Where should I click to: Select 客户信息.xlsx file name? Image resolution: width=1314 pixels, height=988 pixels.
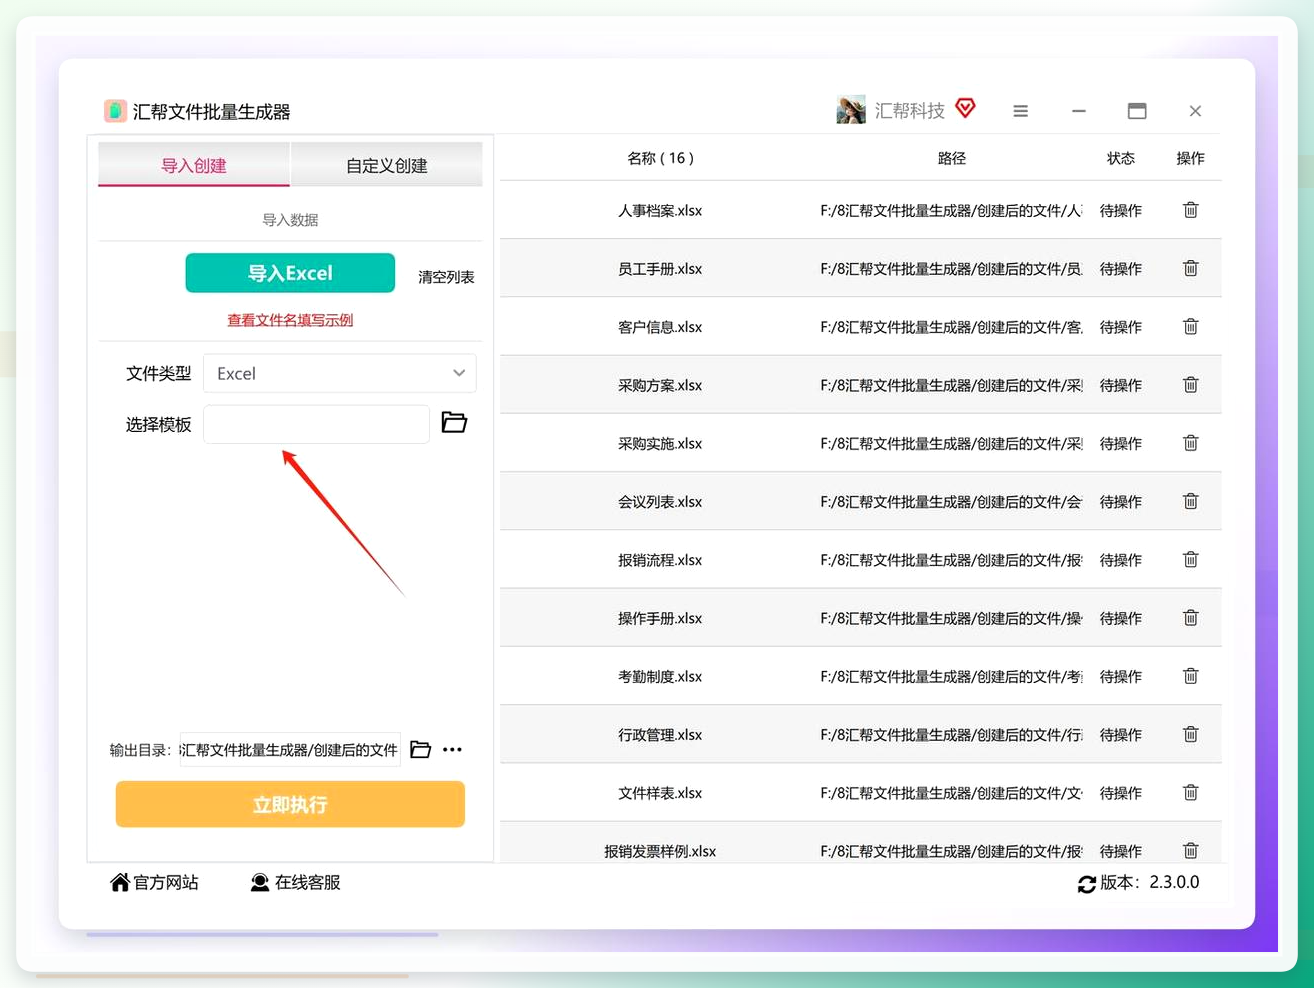coord(660,326)
